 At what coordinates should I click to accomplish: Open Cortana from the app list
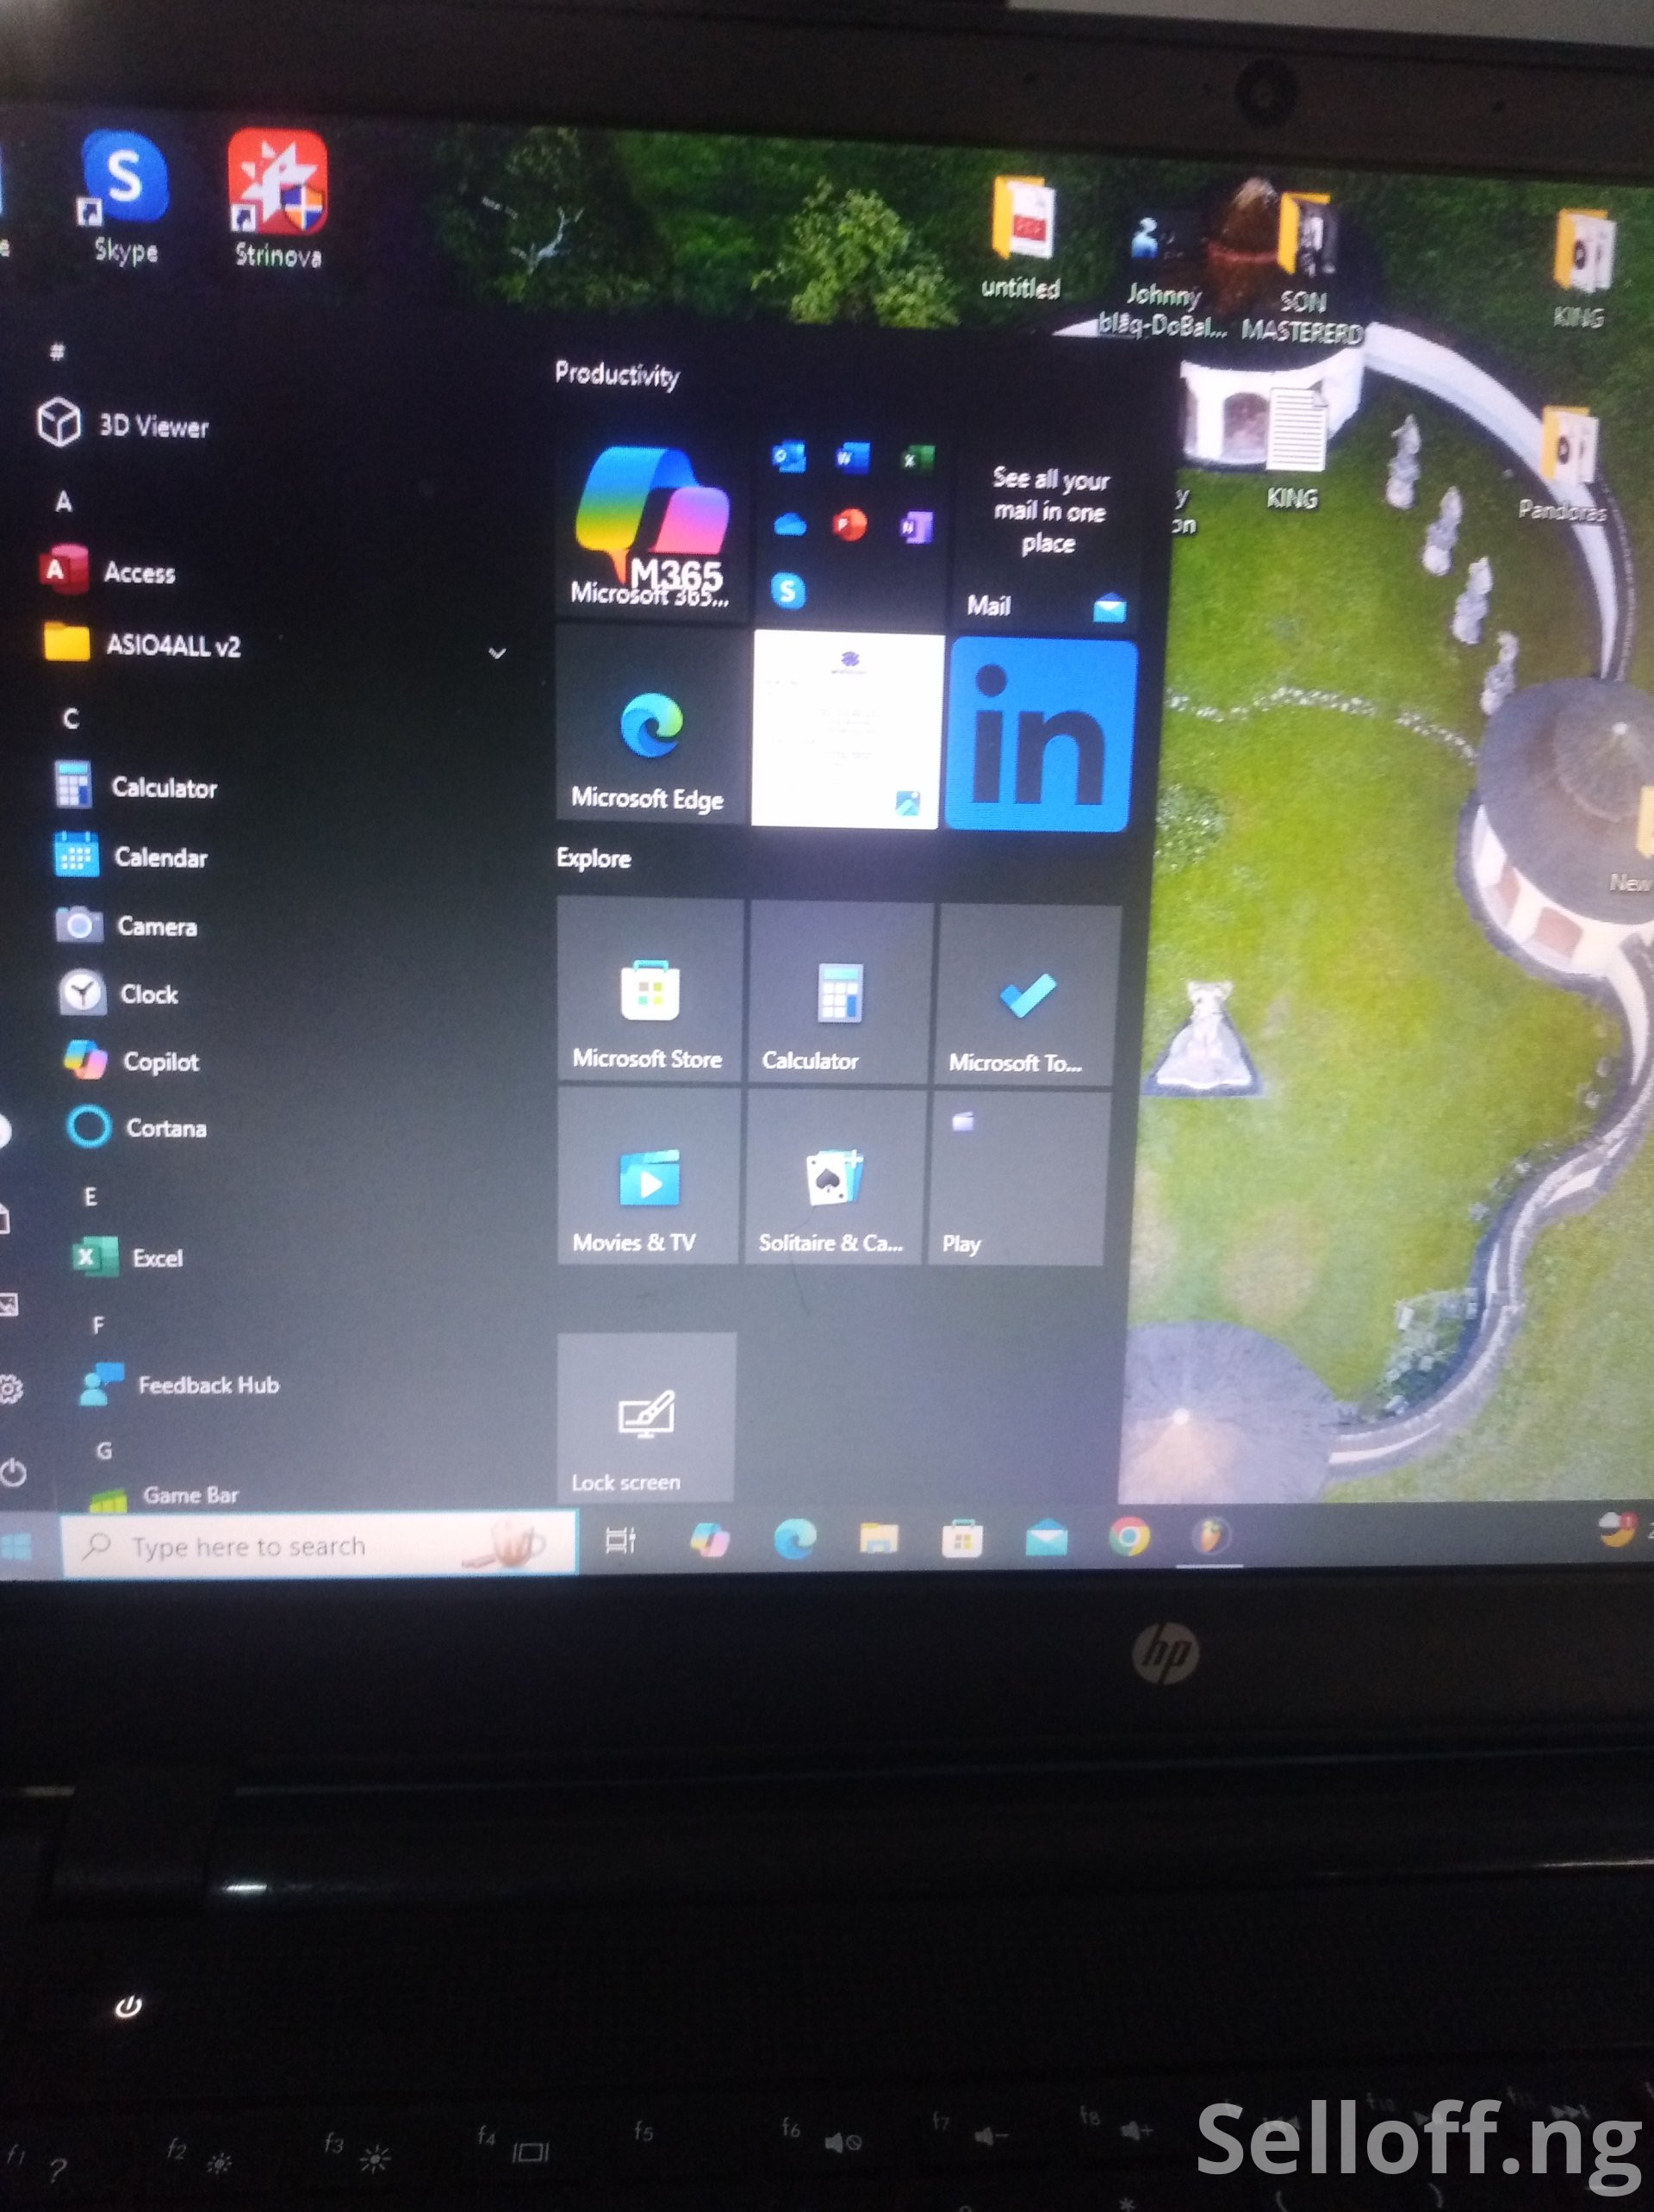137,1127
